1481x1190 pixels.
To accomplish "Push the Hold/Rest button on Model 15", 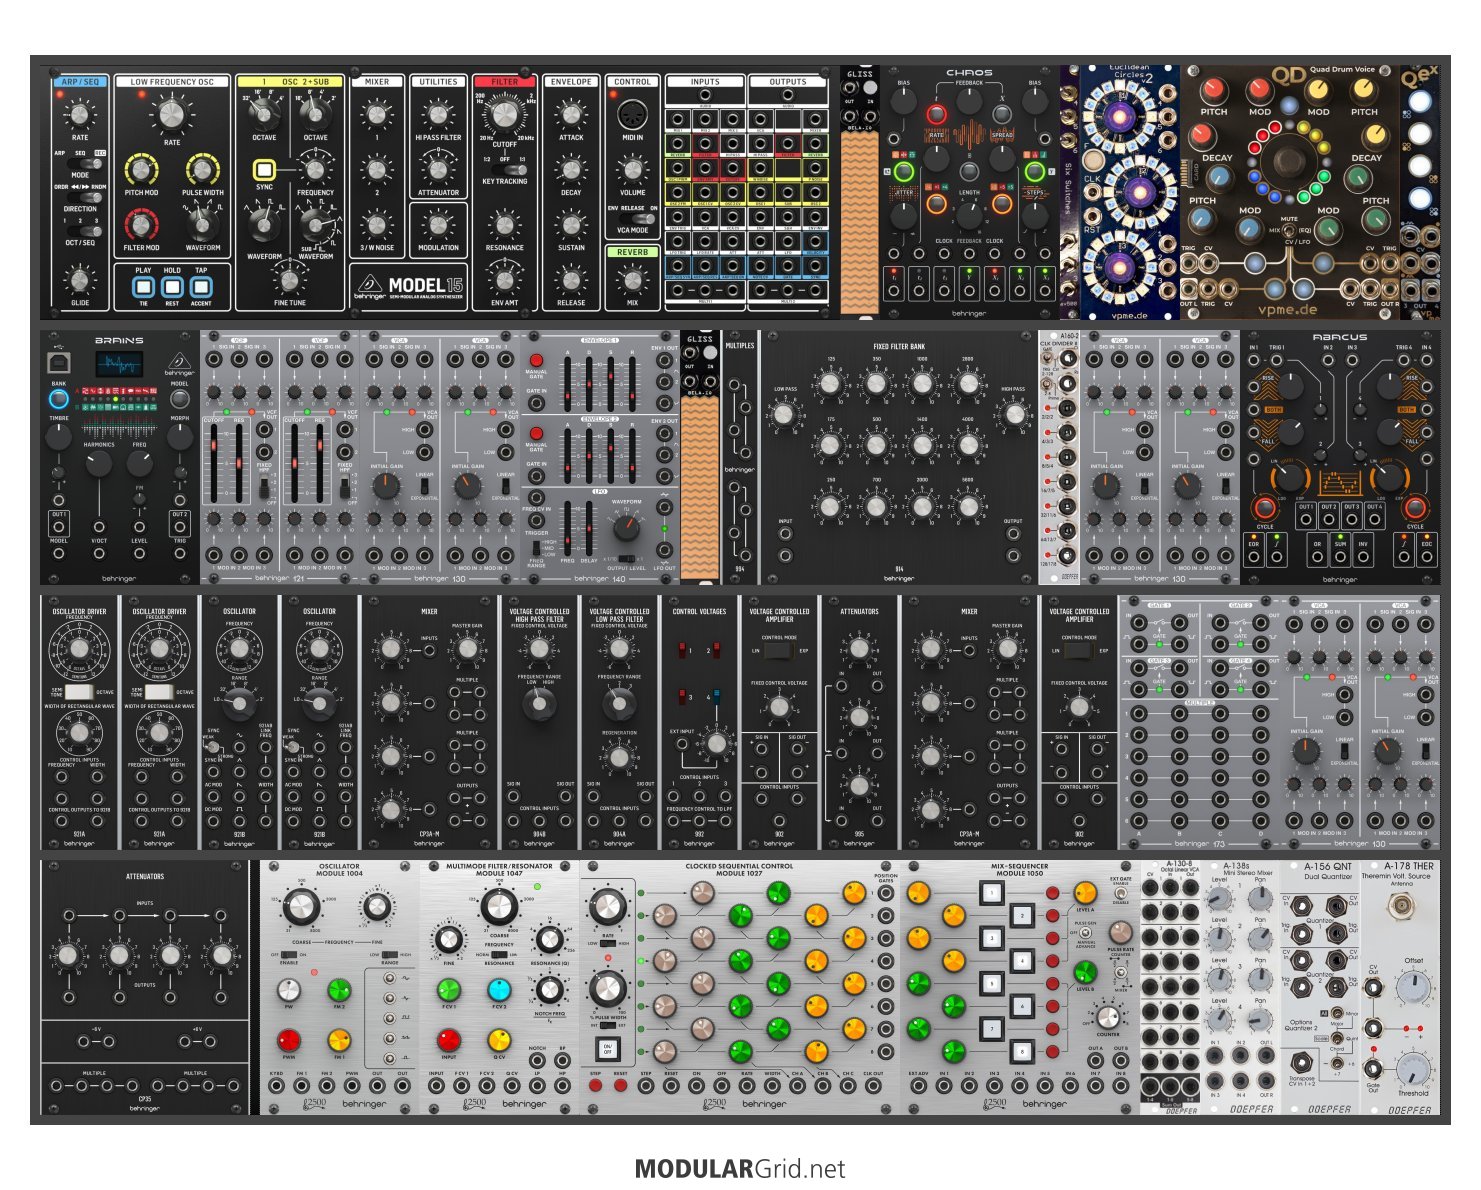I will [172, 288].
